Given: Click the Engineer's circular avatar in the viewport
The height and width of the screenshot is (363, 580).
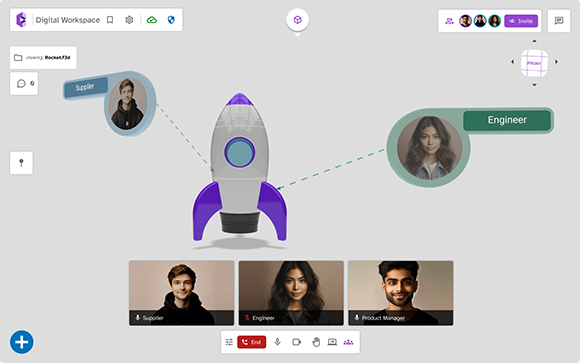Looking at the screenshot, I should pyautogui.click(x=429, y=148).
